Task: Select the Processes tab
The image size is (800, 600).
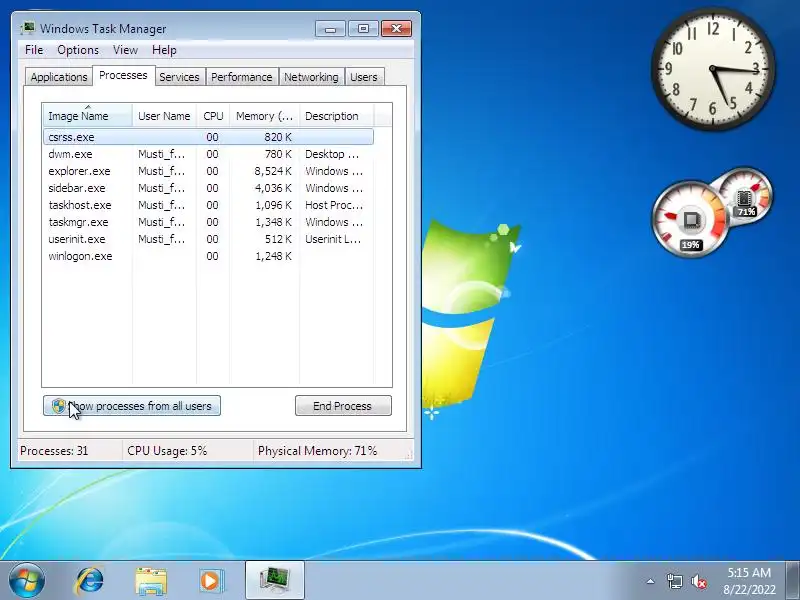Action: (123, 75)
